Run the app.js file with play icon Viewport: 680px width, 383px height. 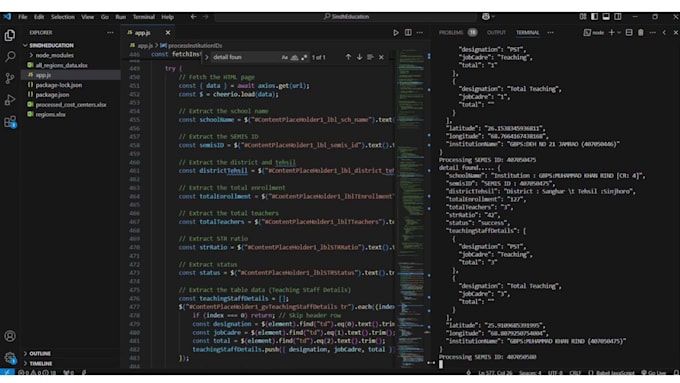[396, 33]
